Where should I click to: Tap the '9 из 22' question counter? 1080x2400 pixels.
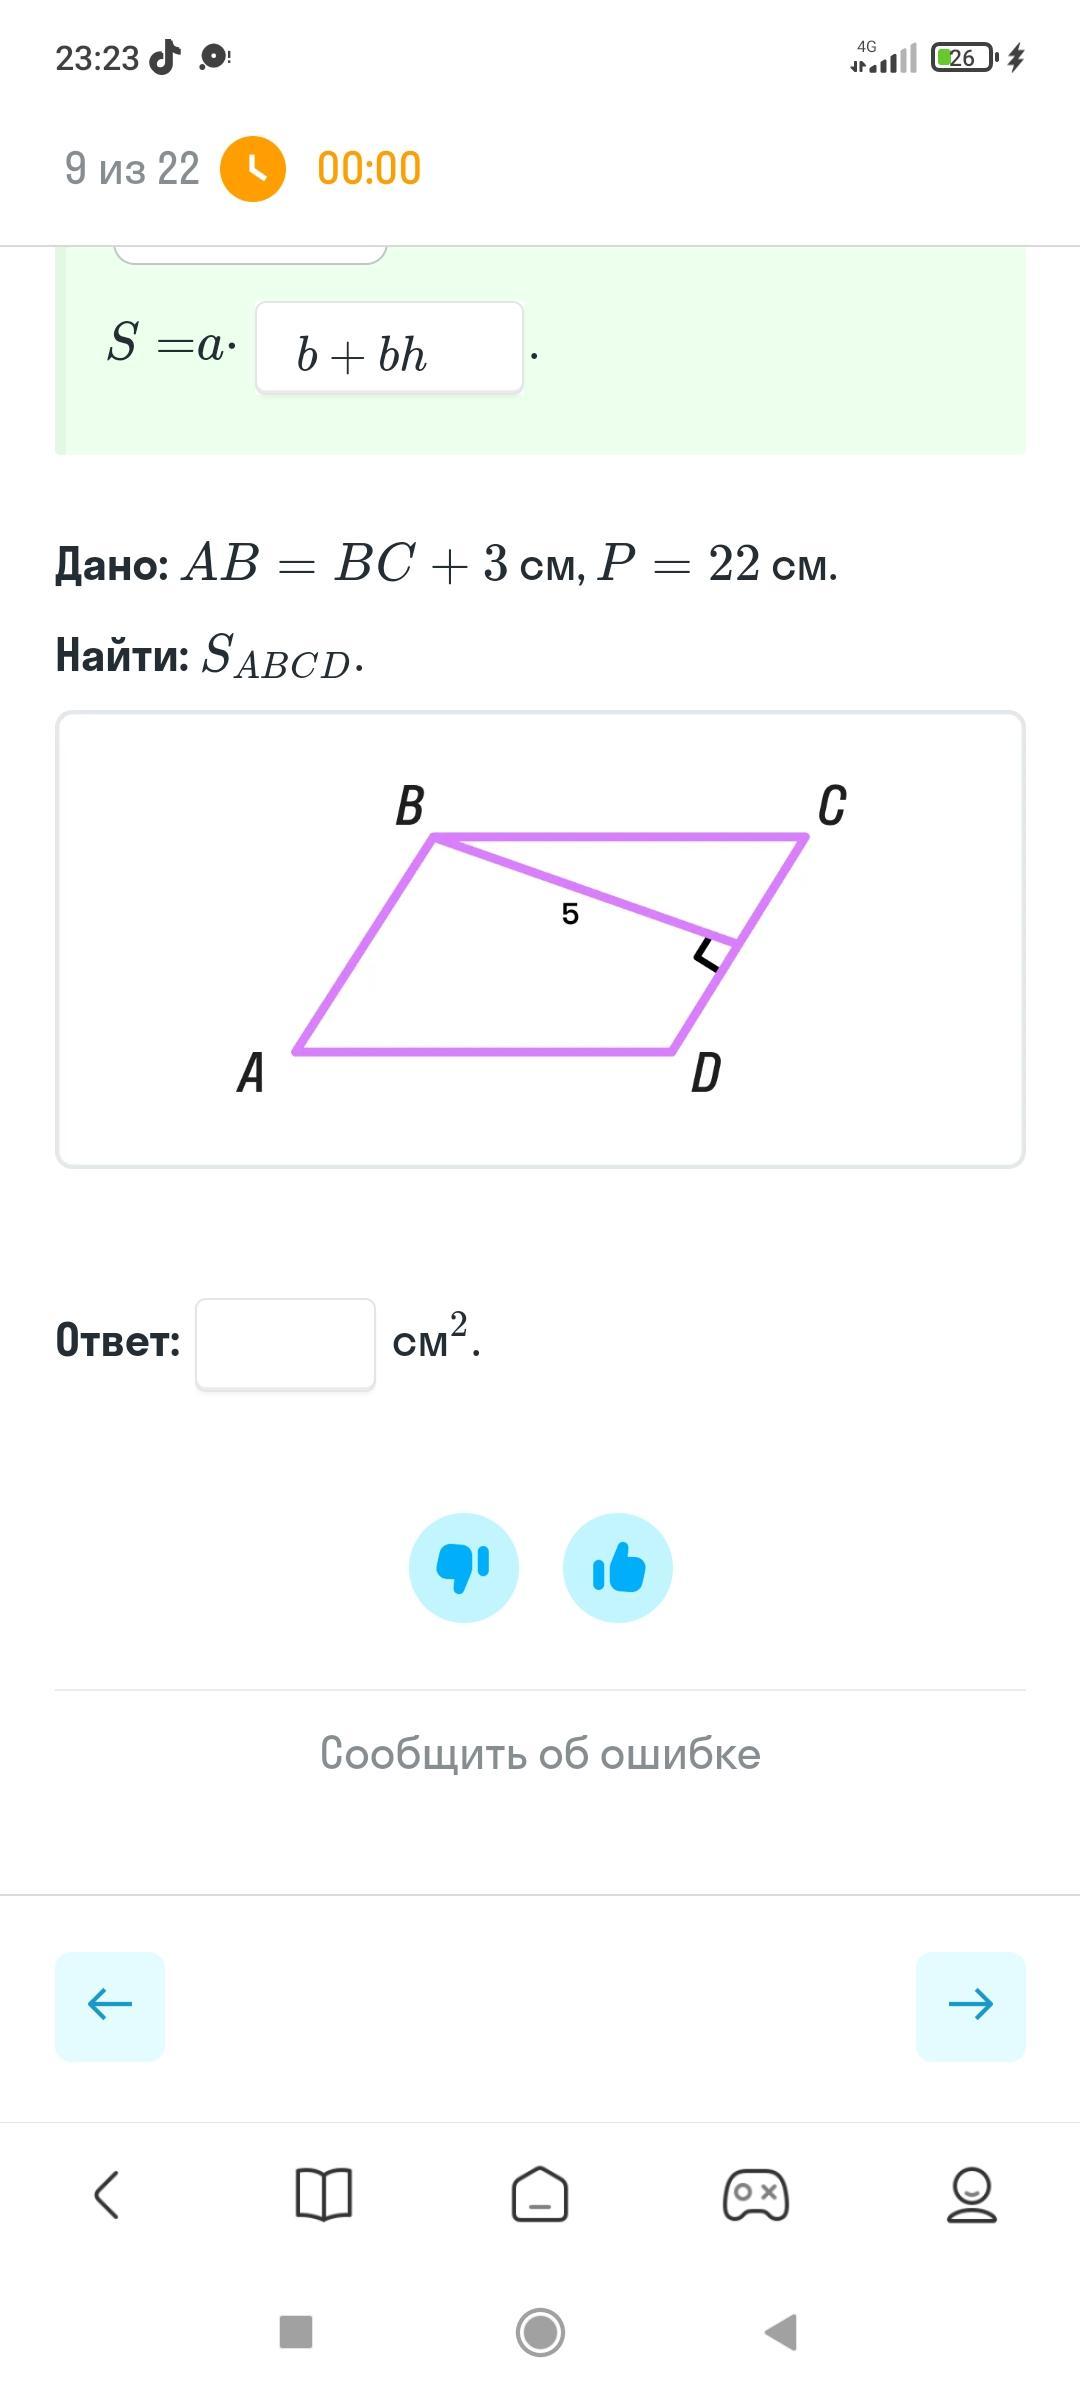tap(132, 169)
